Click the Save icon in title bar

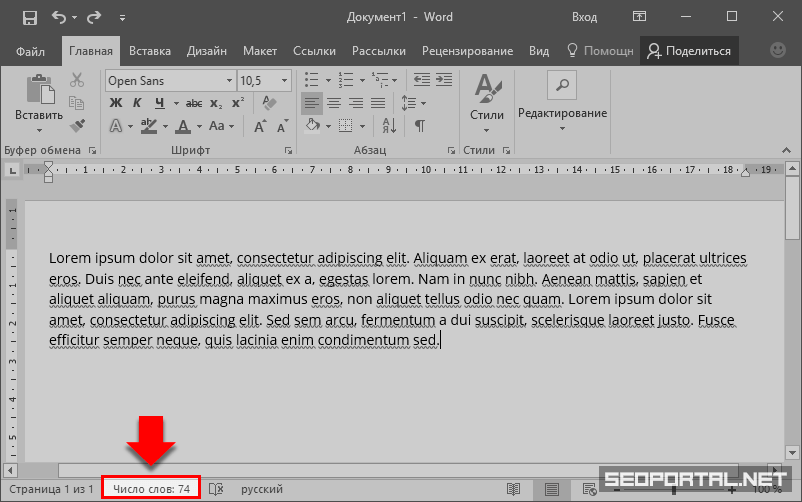(x=29, y=17)
